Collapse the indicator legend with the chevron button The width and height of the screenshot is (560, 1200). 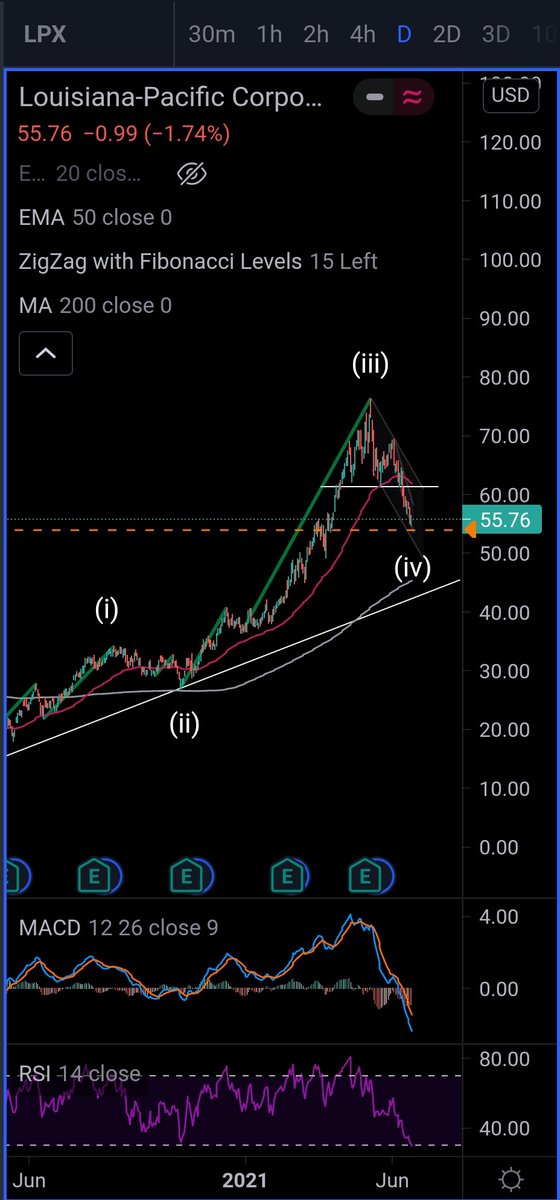(46, 353)
